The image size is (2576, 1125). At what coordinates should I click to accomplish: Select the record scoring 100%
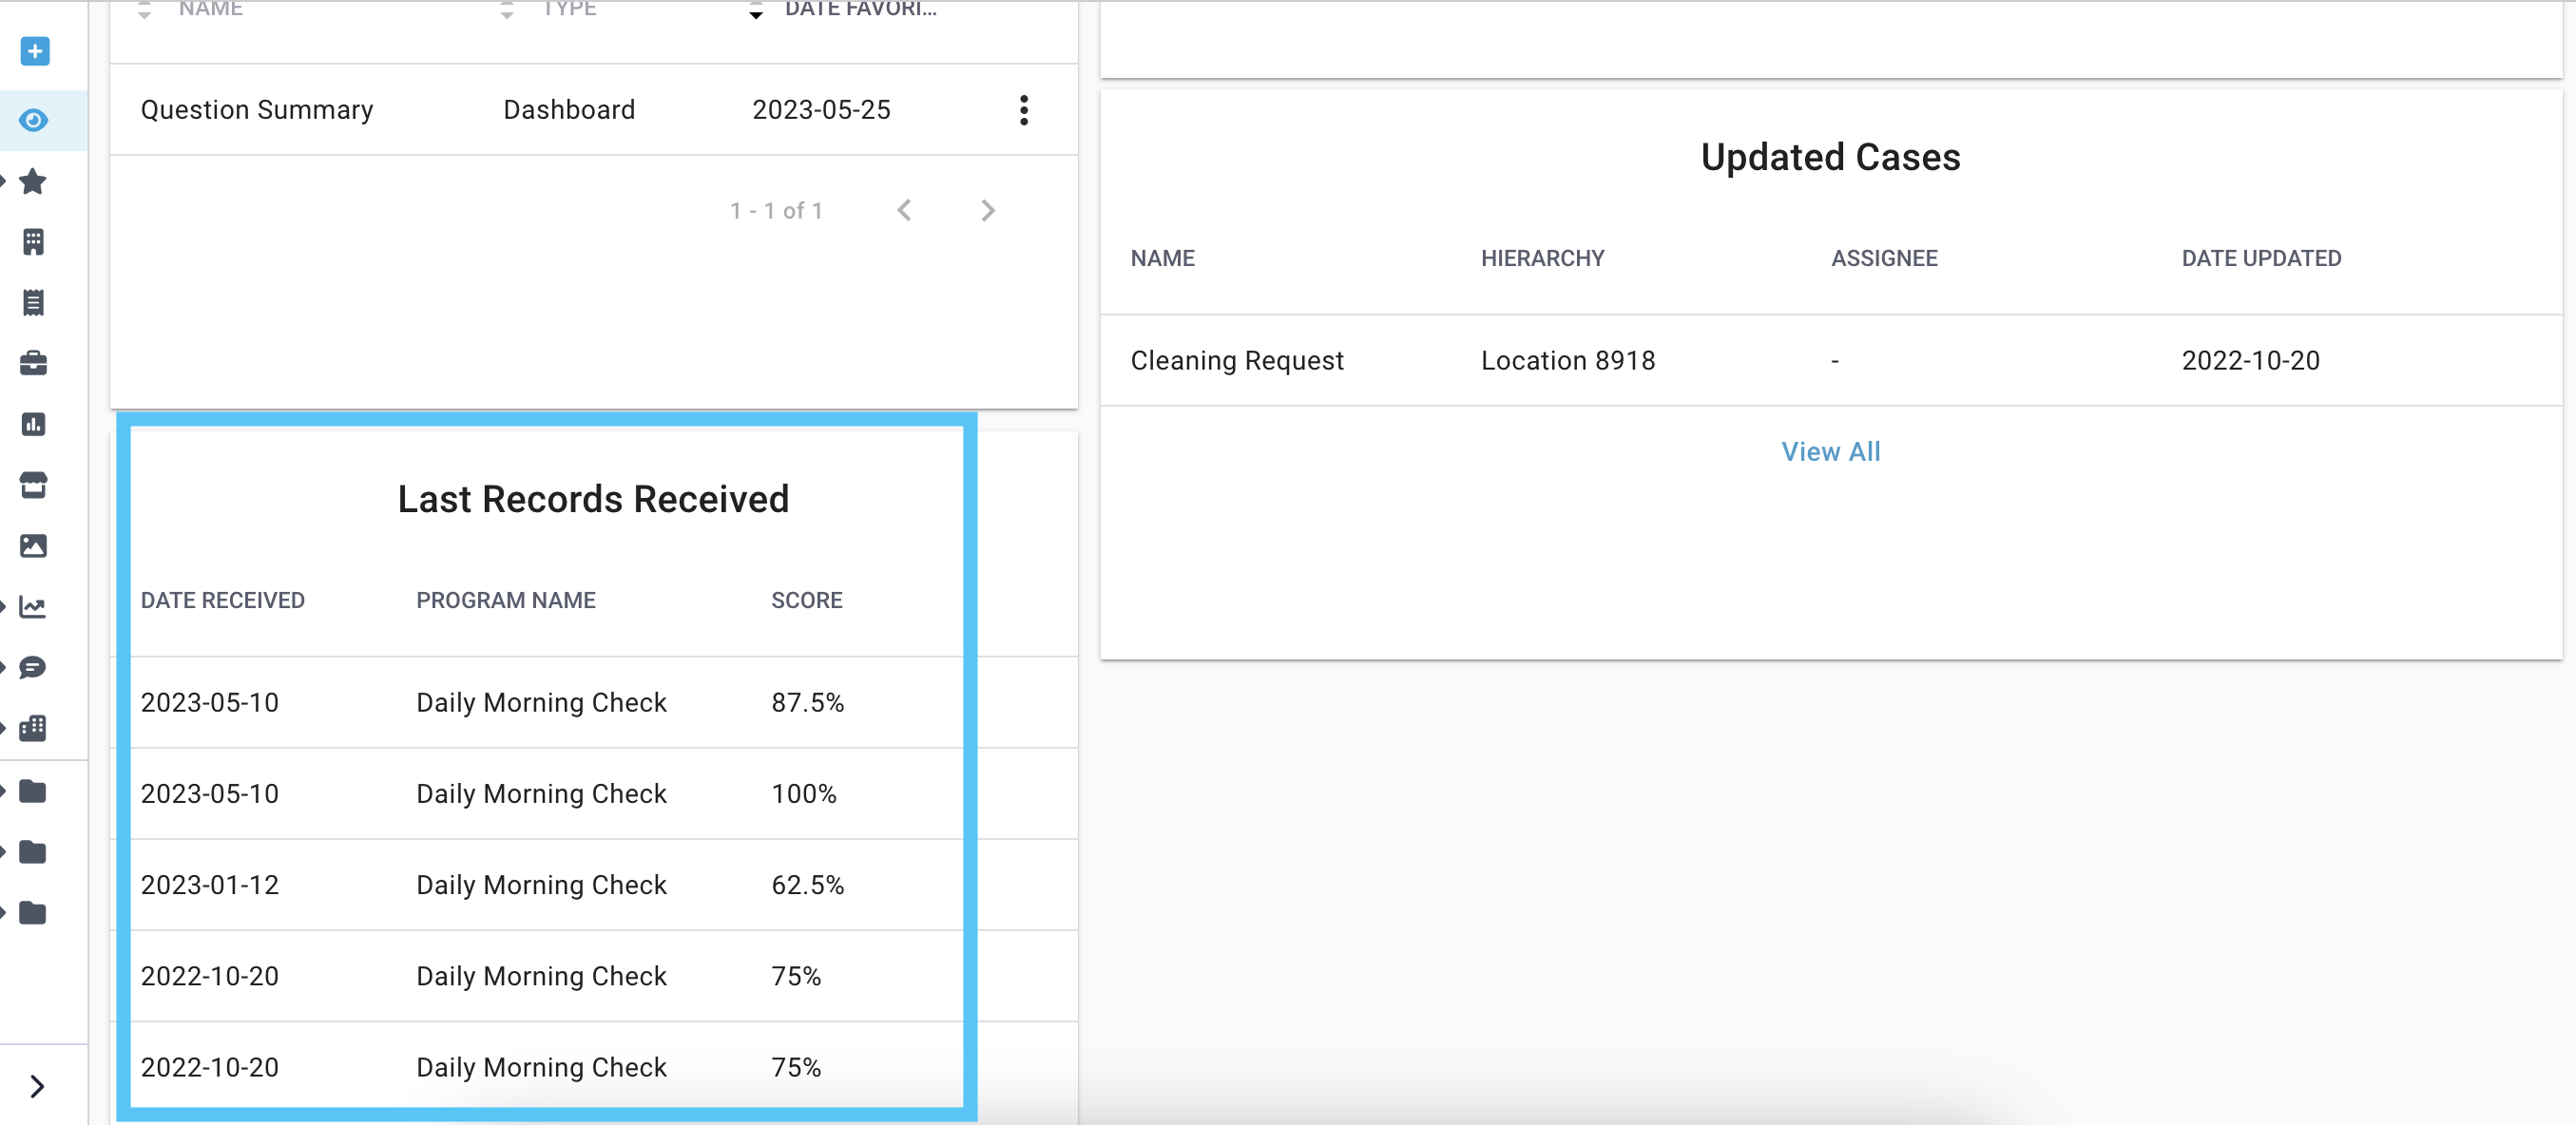(594, 793)
